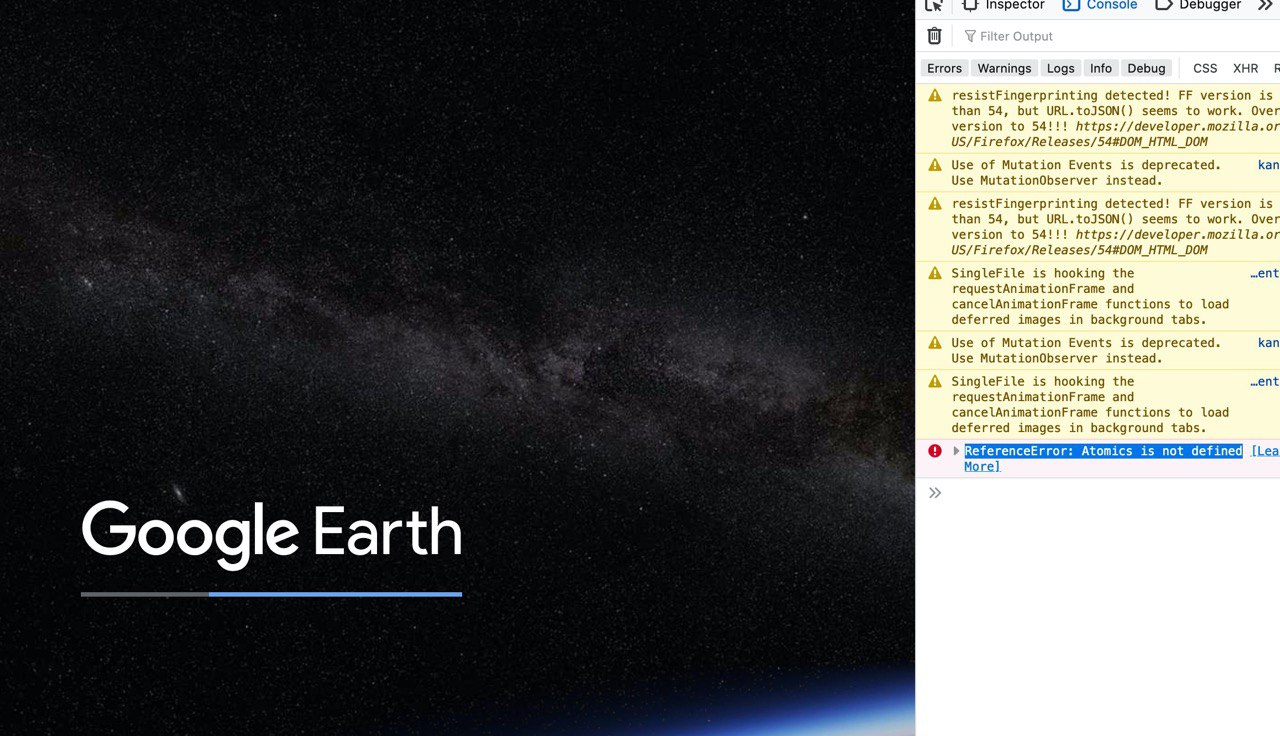
Task: Open the source link of the second SingleFile warning
Action: click(x=1265, y=381)
